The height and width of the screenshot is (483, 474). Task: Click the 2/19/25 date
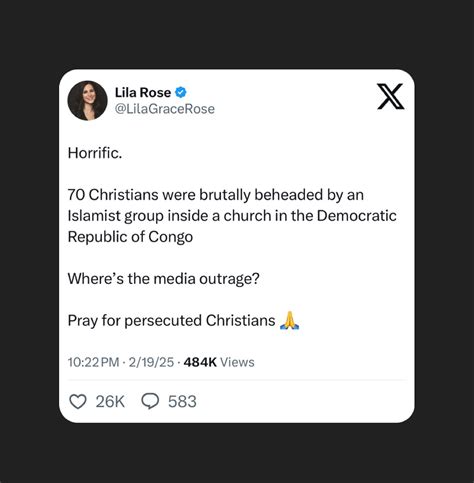click(x=151, y=362)
